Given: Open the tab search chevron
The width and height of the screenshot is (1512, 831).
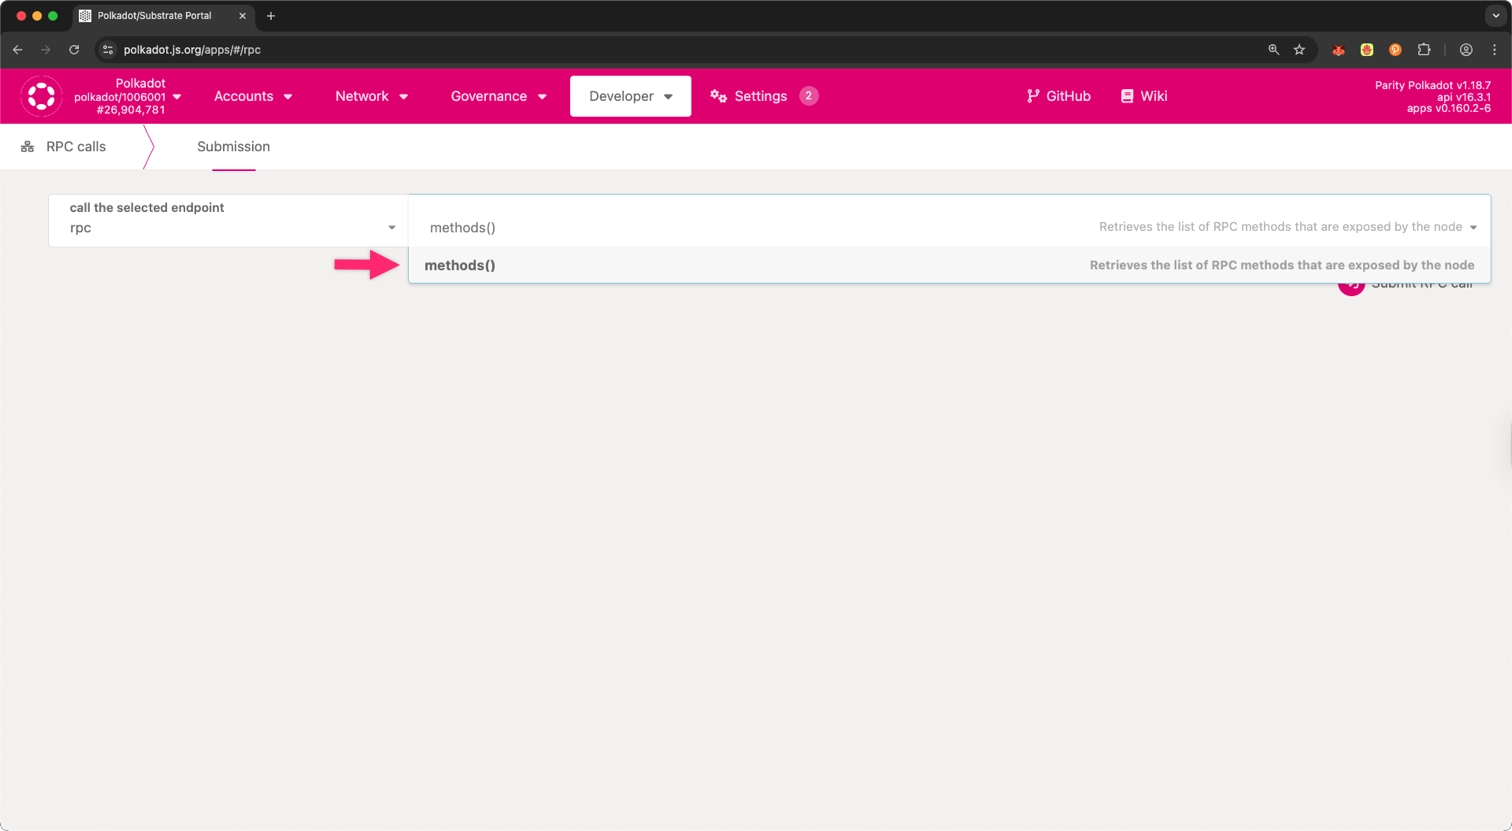Looking at the screenshot, I should [x=1496, y=16].
